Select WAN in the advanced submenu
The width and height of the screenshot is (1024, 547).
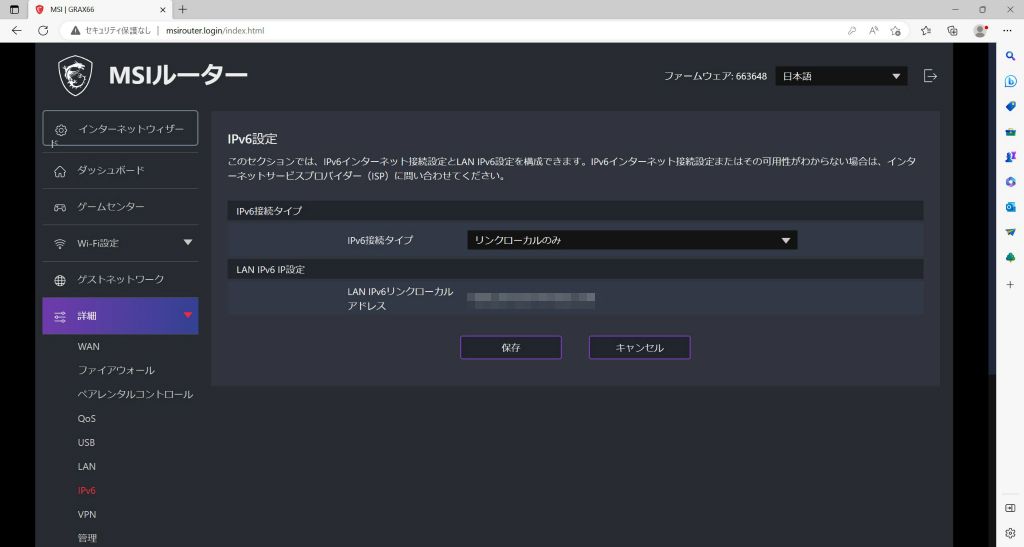click(89, 347)
